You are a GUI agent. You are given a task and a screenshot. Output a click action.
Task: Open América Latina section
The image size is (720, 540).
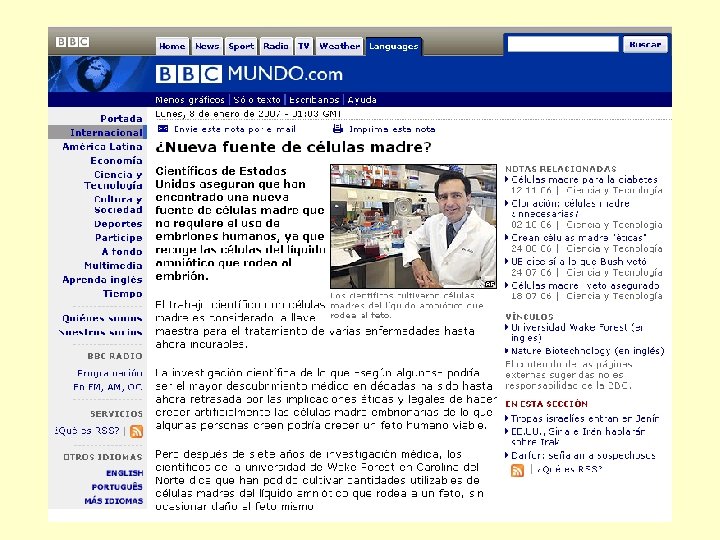[x=102, y=146]
